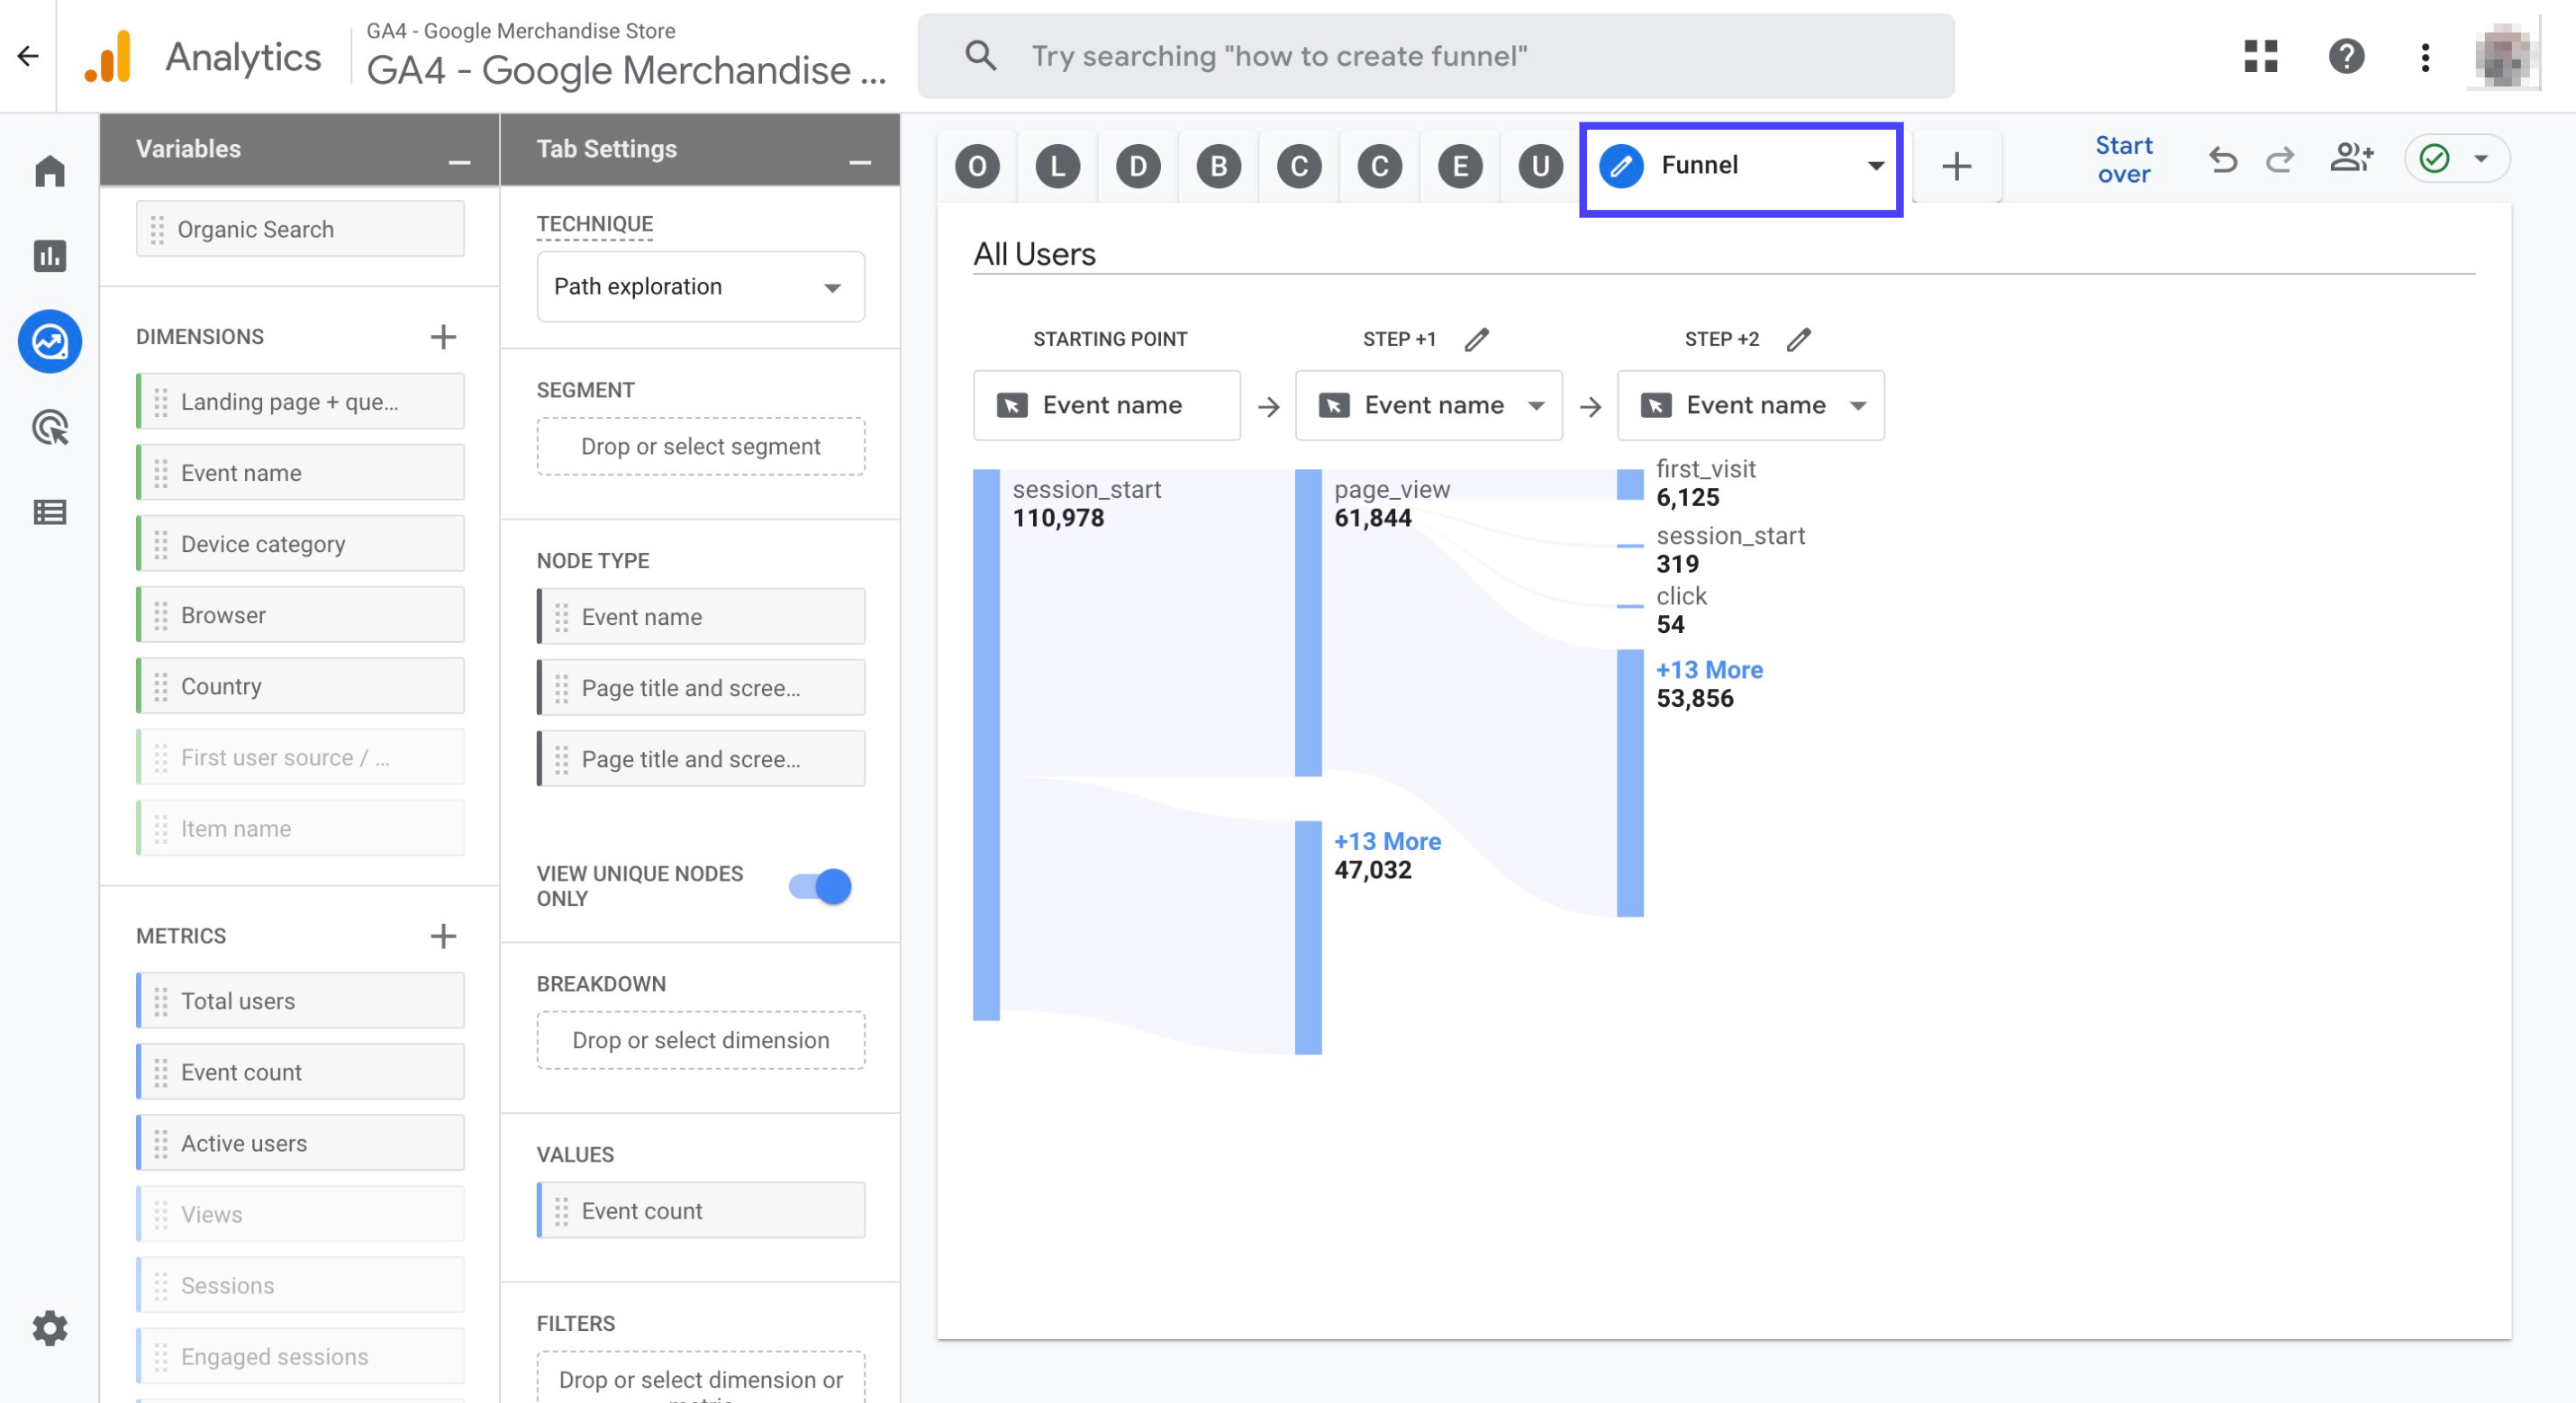Click the add collaborator icon
The width and height of the screenshot is (2576, 1403).
tap(2354, 159)
